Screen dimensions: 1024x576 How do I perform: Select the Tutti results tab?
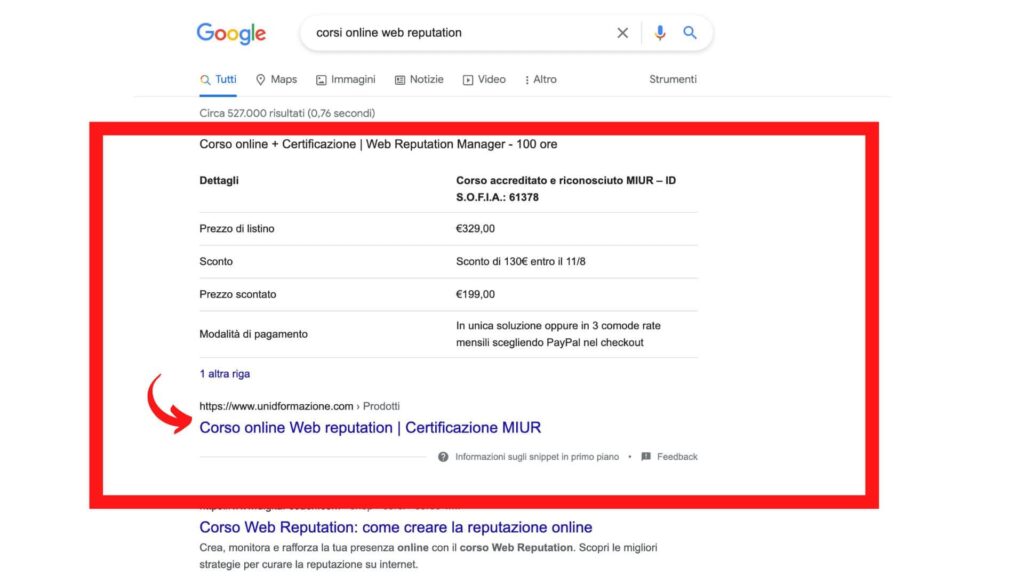tap(218, 80)
